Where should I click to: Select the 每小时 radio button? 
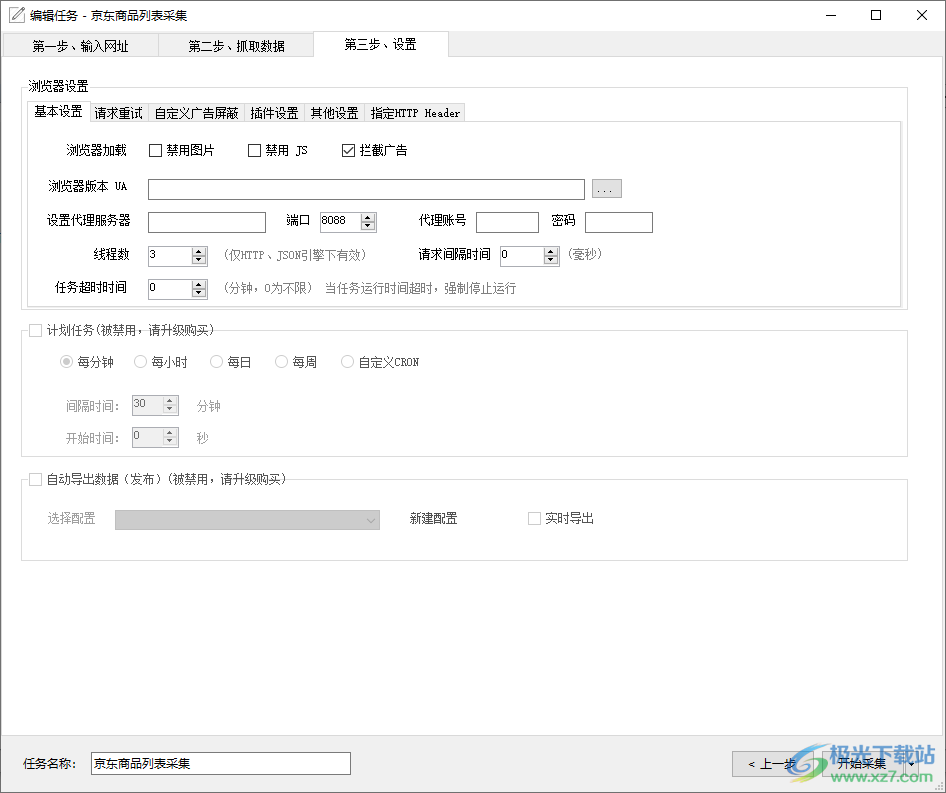pyautogui.click(x=140, y=361)
